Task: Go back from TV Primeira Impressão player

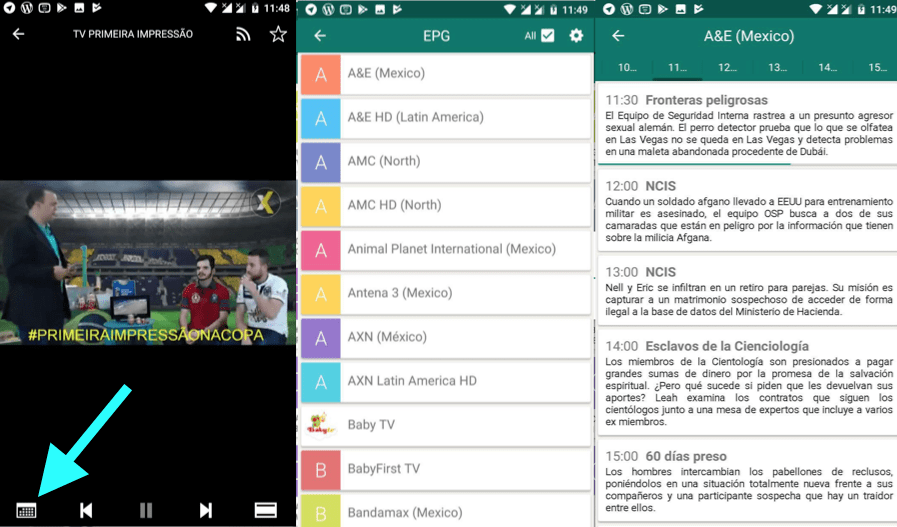Action: [18, 34]
